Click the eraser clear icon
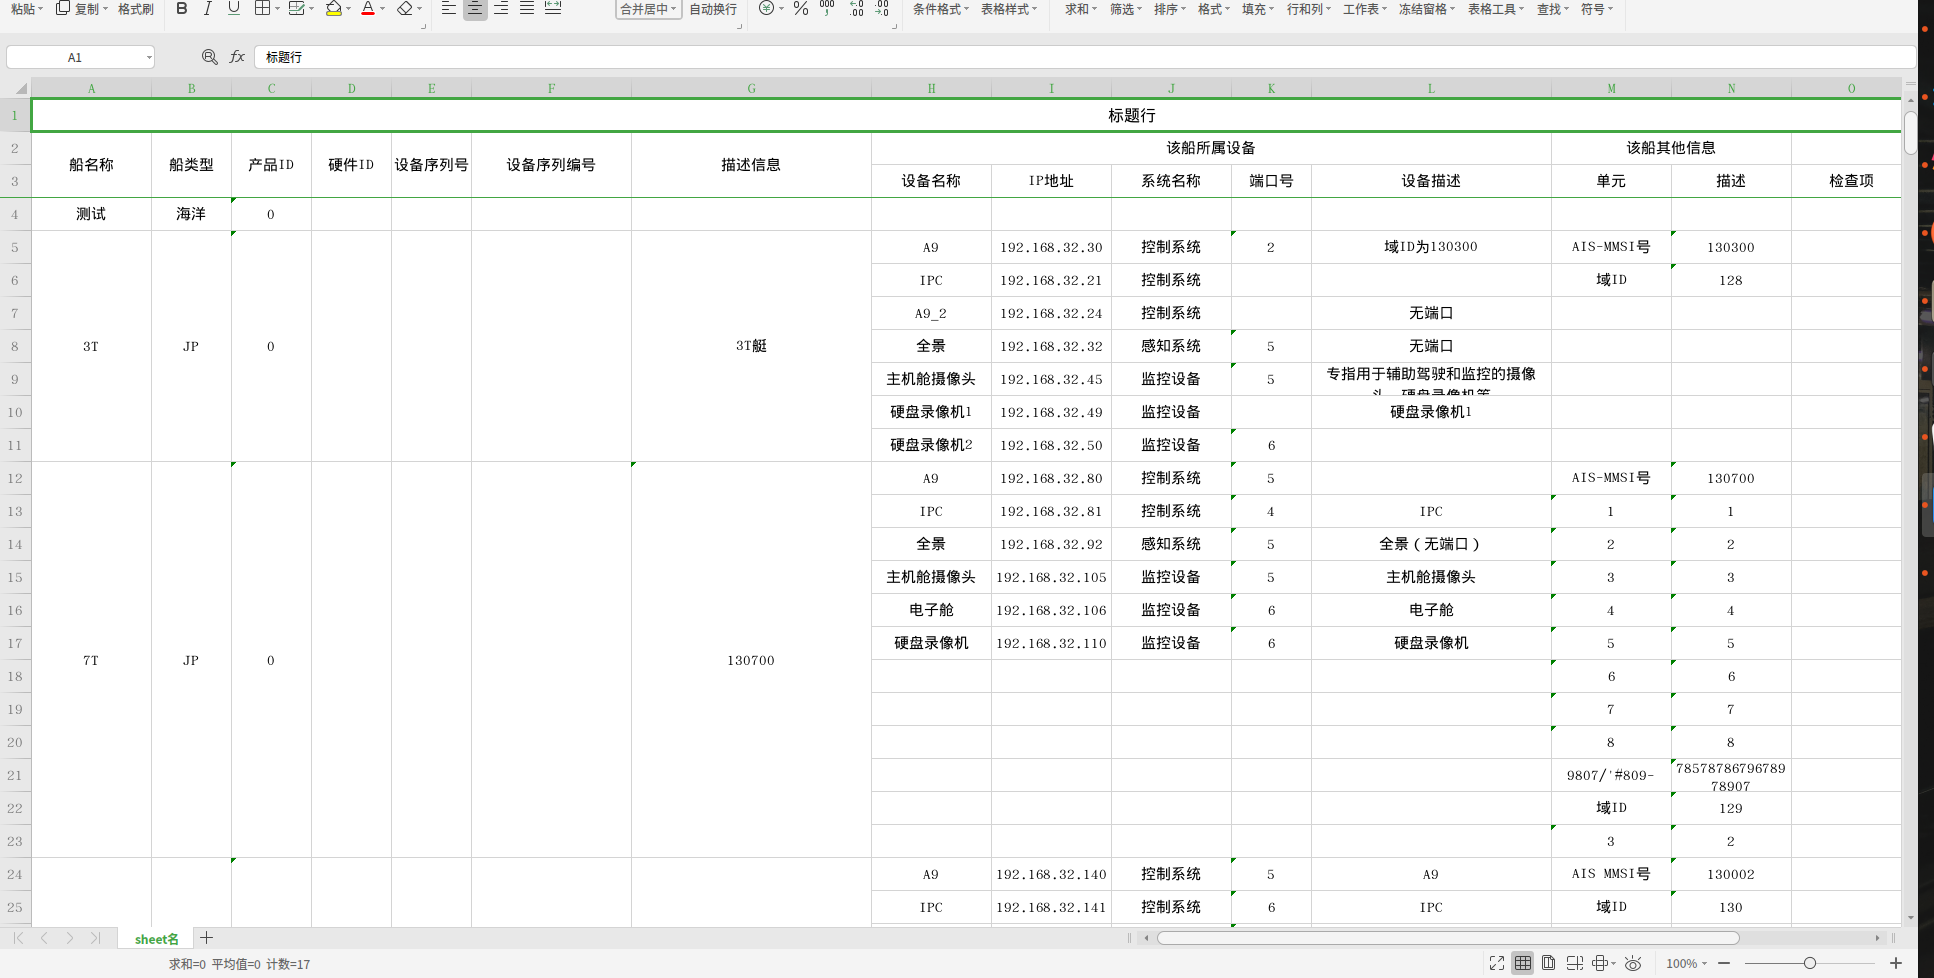This screenshot has width=1934, height=978. (x=404, y=8)
